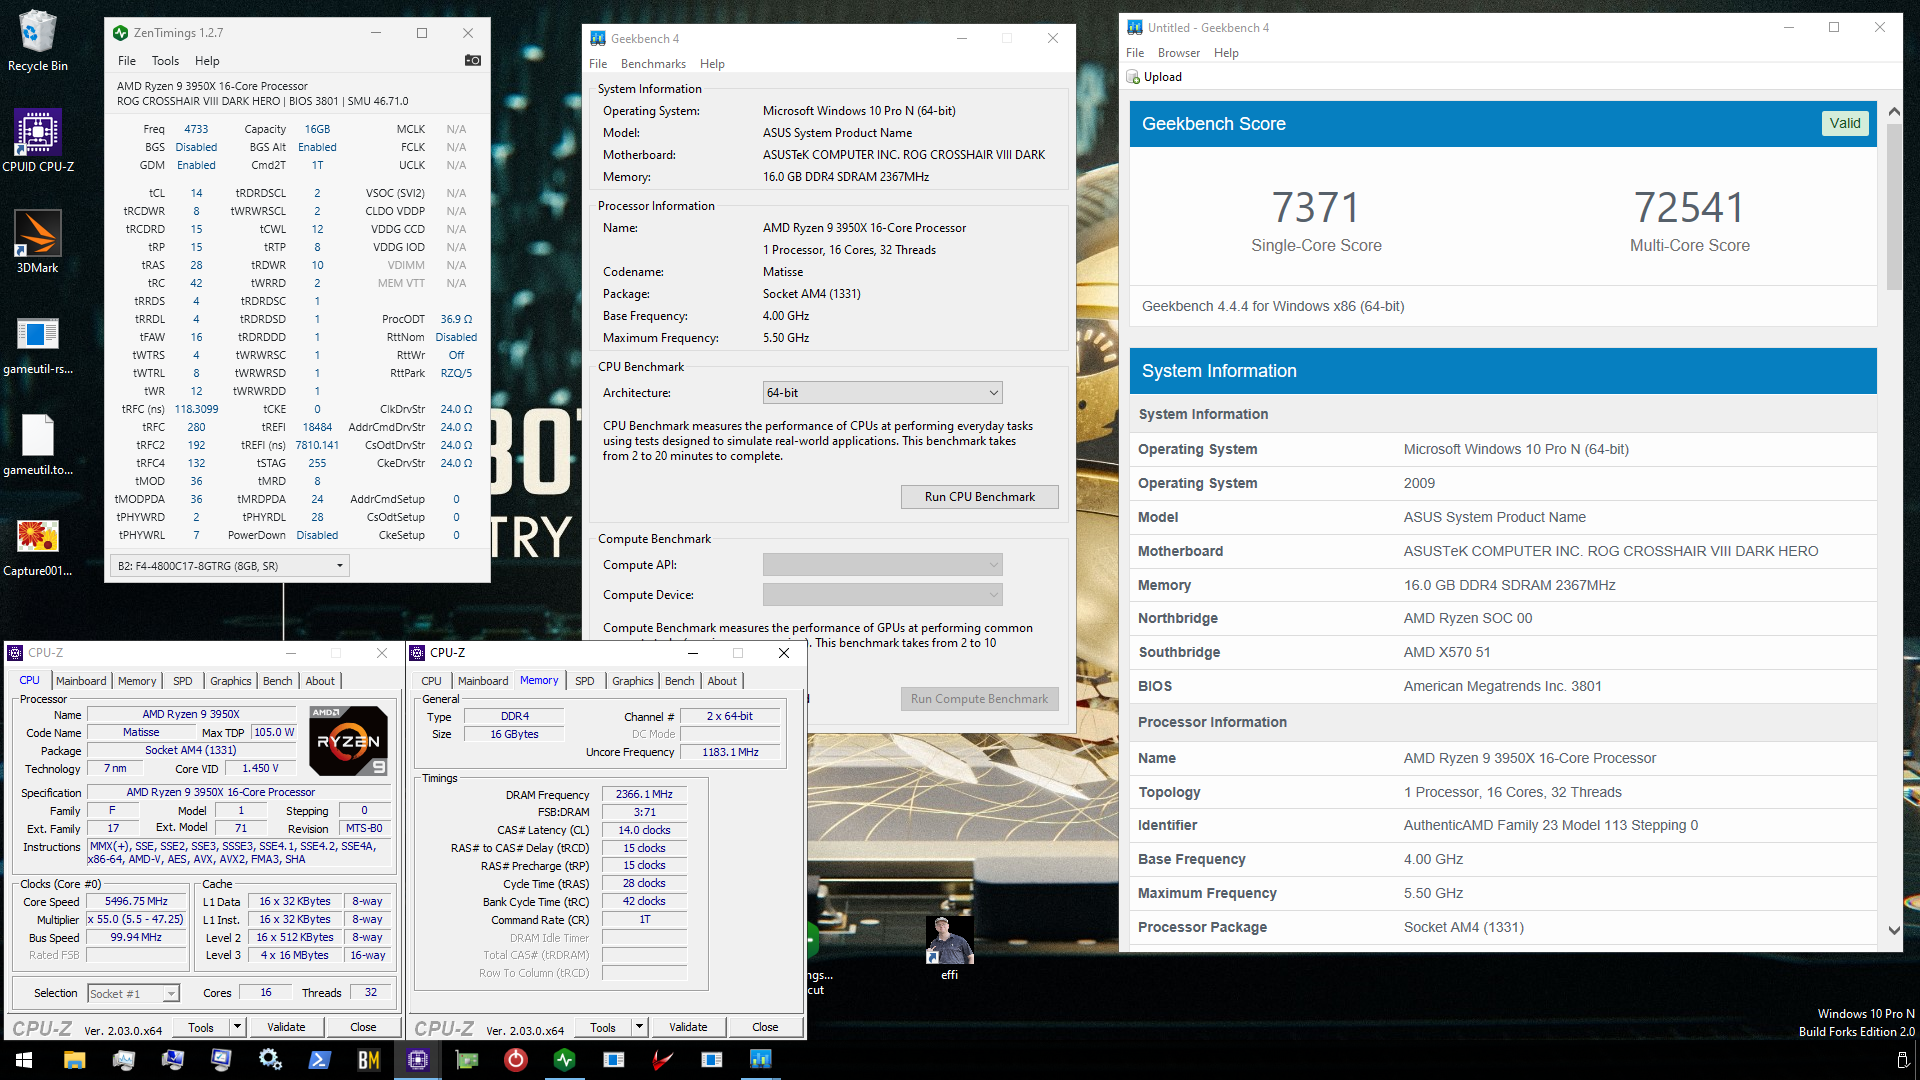
Task: Click the Core Speed 5496.75 MHz field
Action: click(137, 902)
